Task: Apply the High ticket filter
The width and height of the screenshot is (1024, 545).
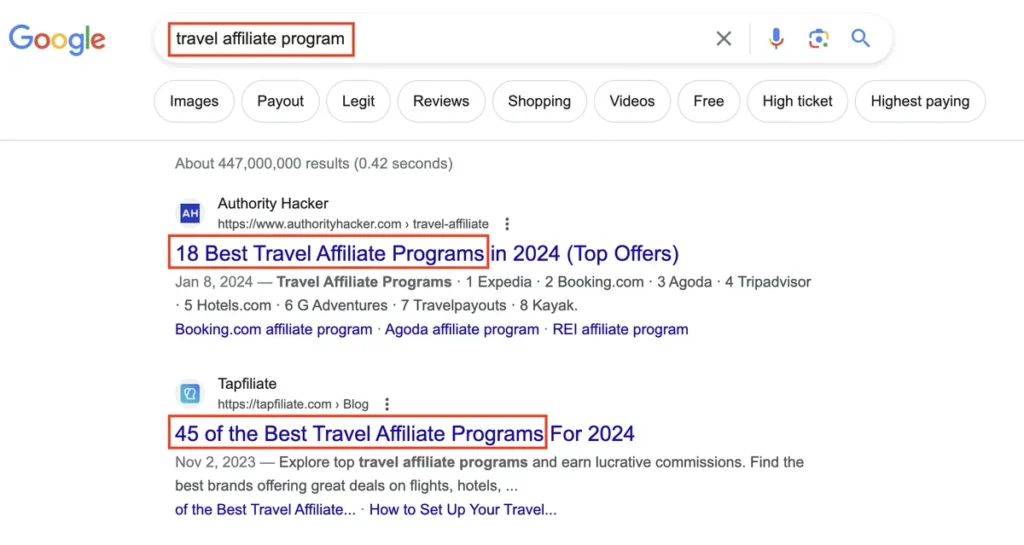Action: [797, 101]
